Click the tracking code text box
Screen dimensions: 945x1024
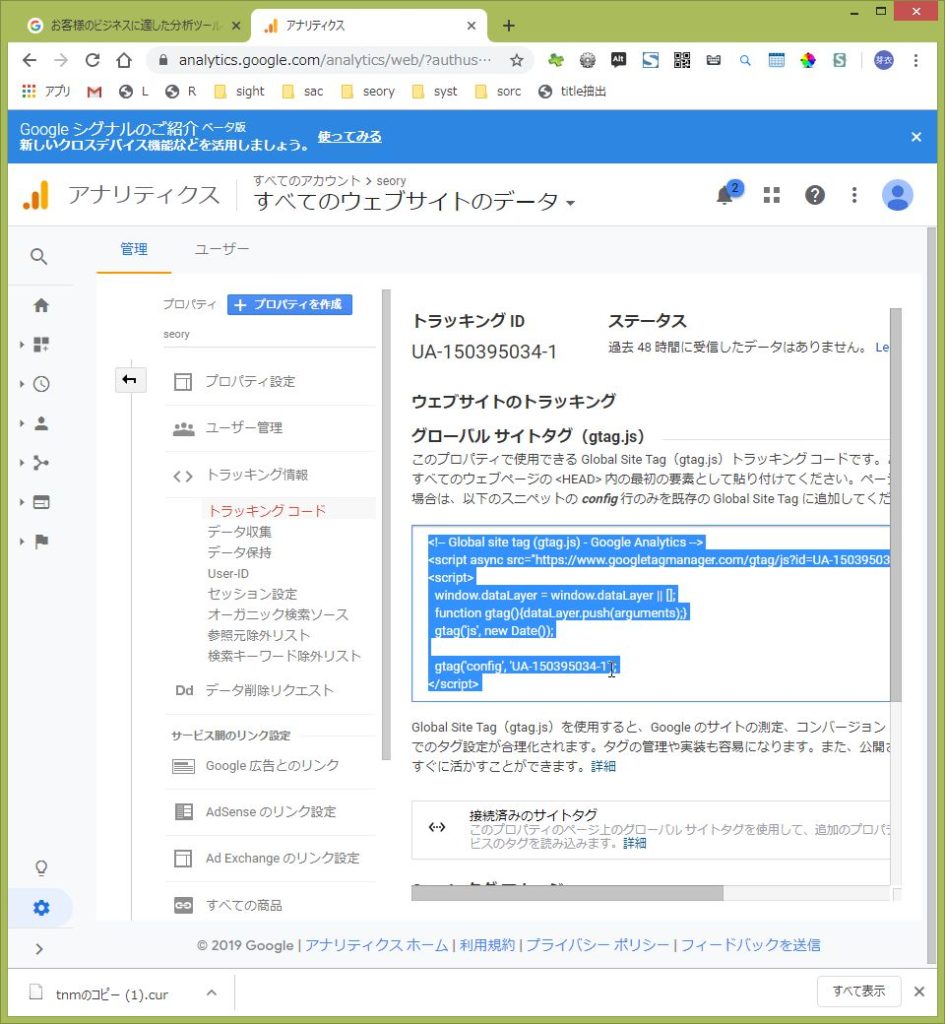(x=651, y=613)
